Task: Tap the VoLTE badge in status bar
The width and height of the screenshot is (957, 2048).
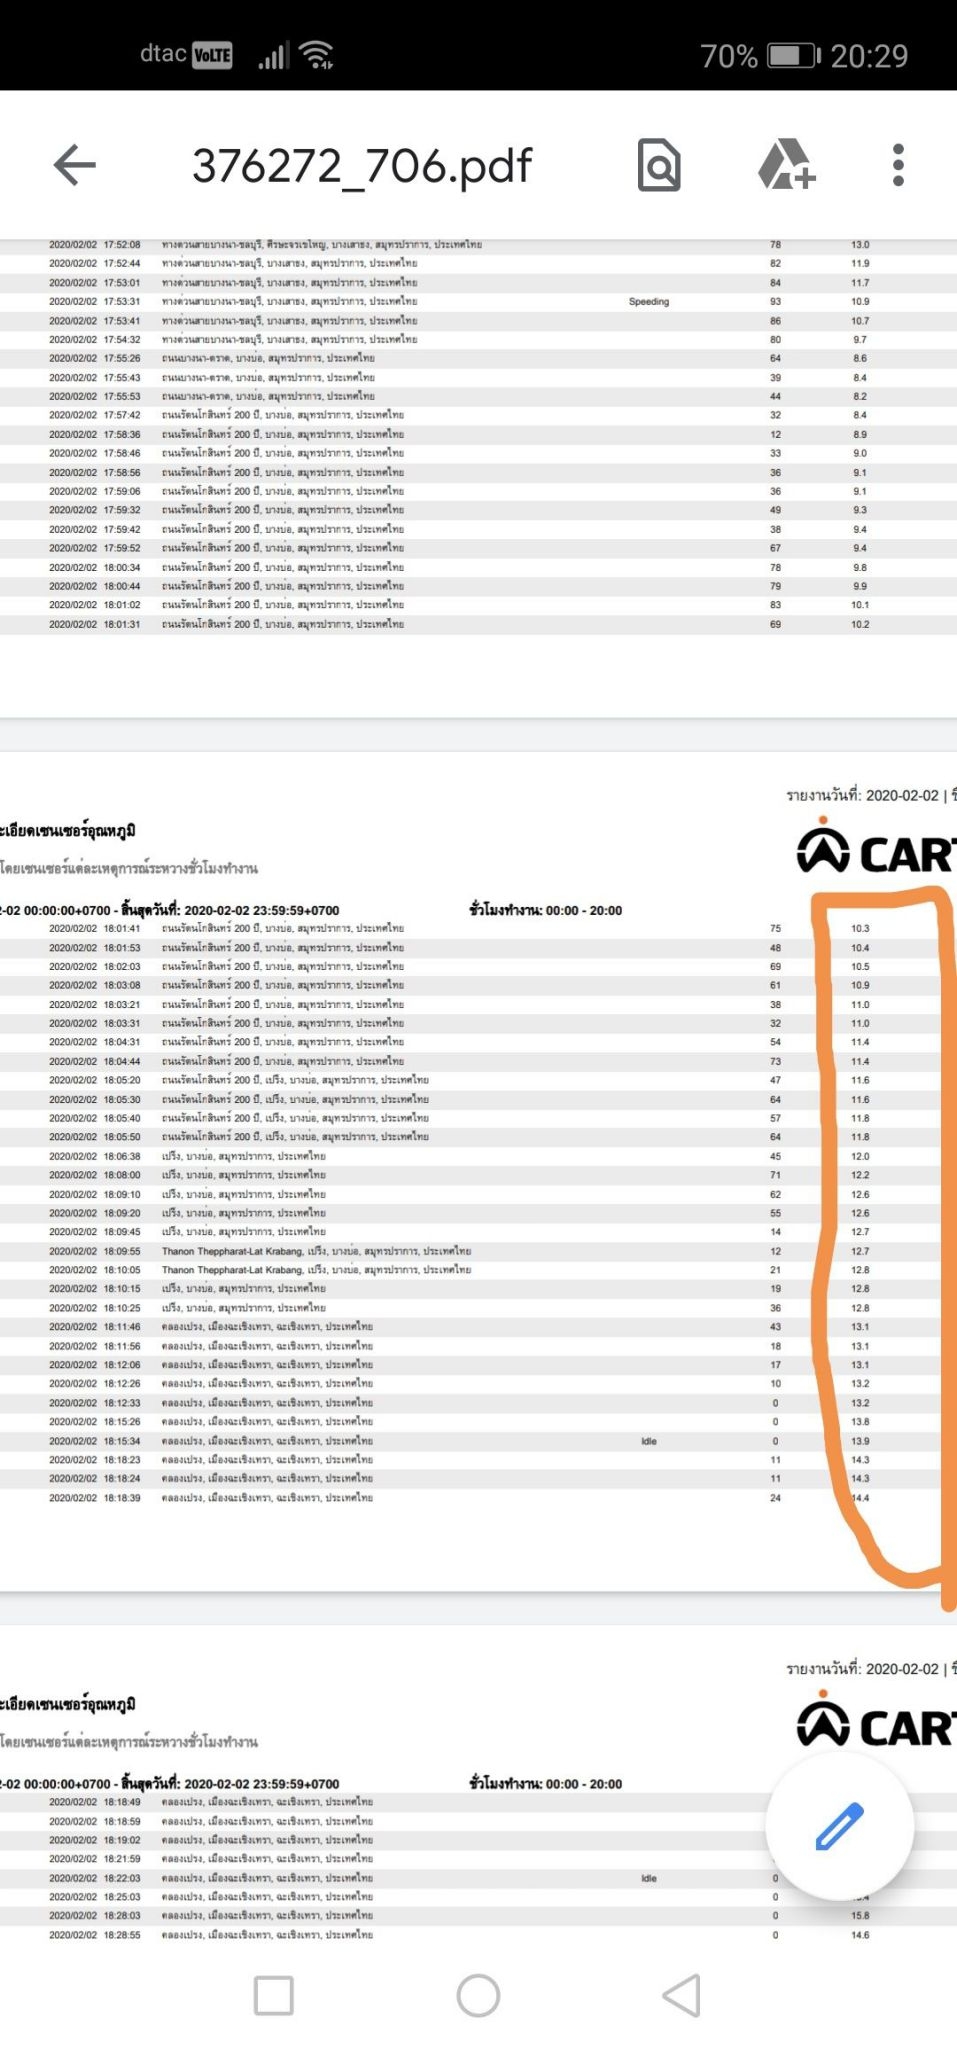Action: [x=212, y=55]
